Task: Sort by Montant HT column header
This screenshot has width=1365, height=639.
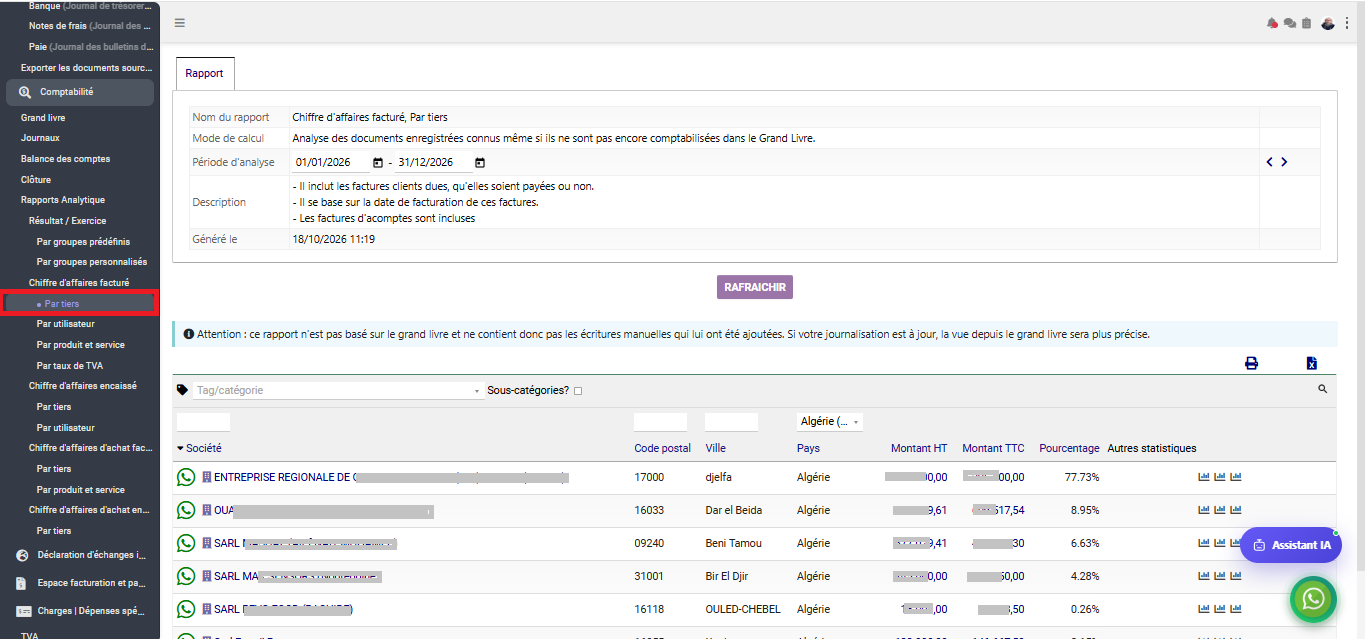Action: pos(919,449)
